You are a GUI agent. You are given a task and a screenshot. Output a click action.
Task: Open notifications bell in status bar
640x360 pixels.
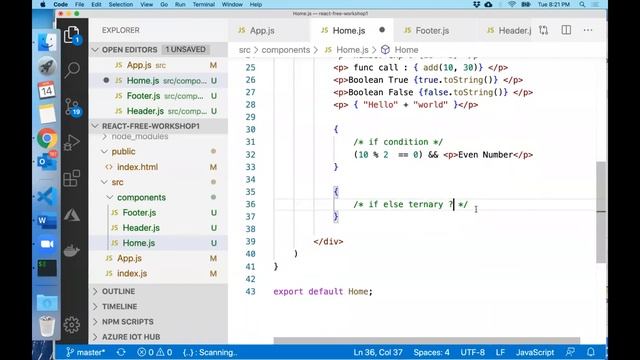[591, 352]
